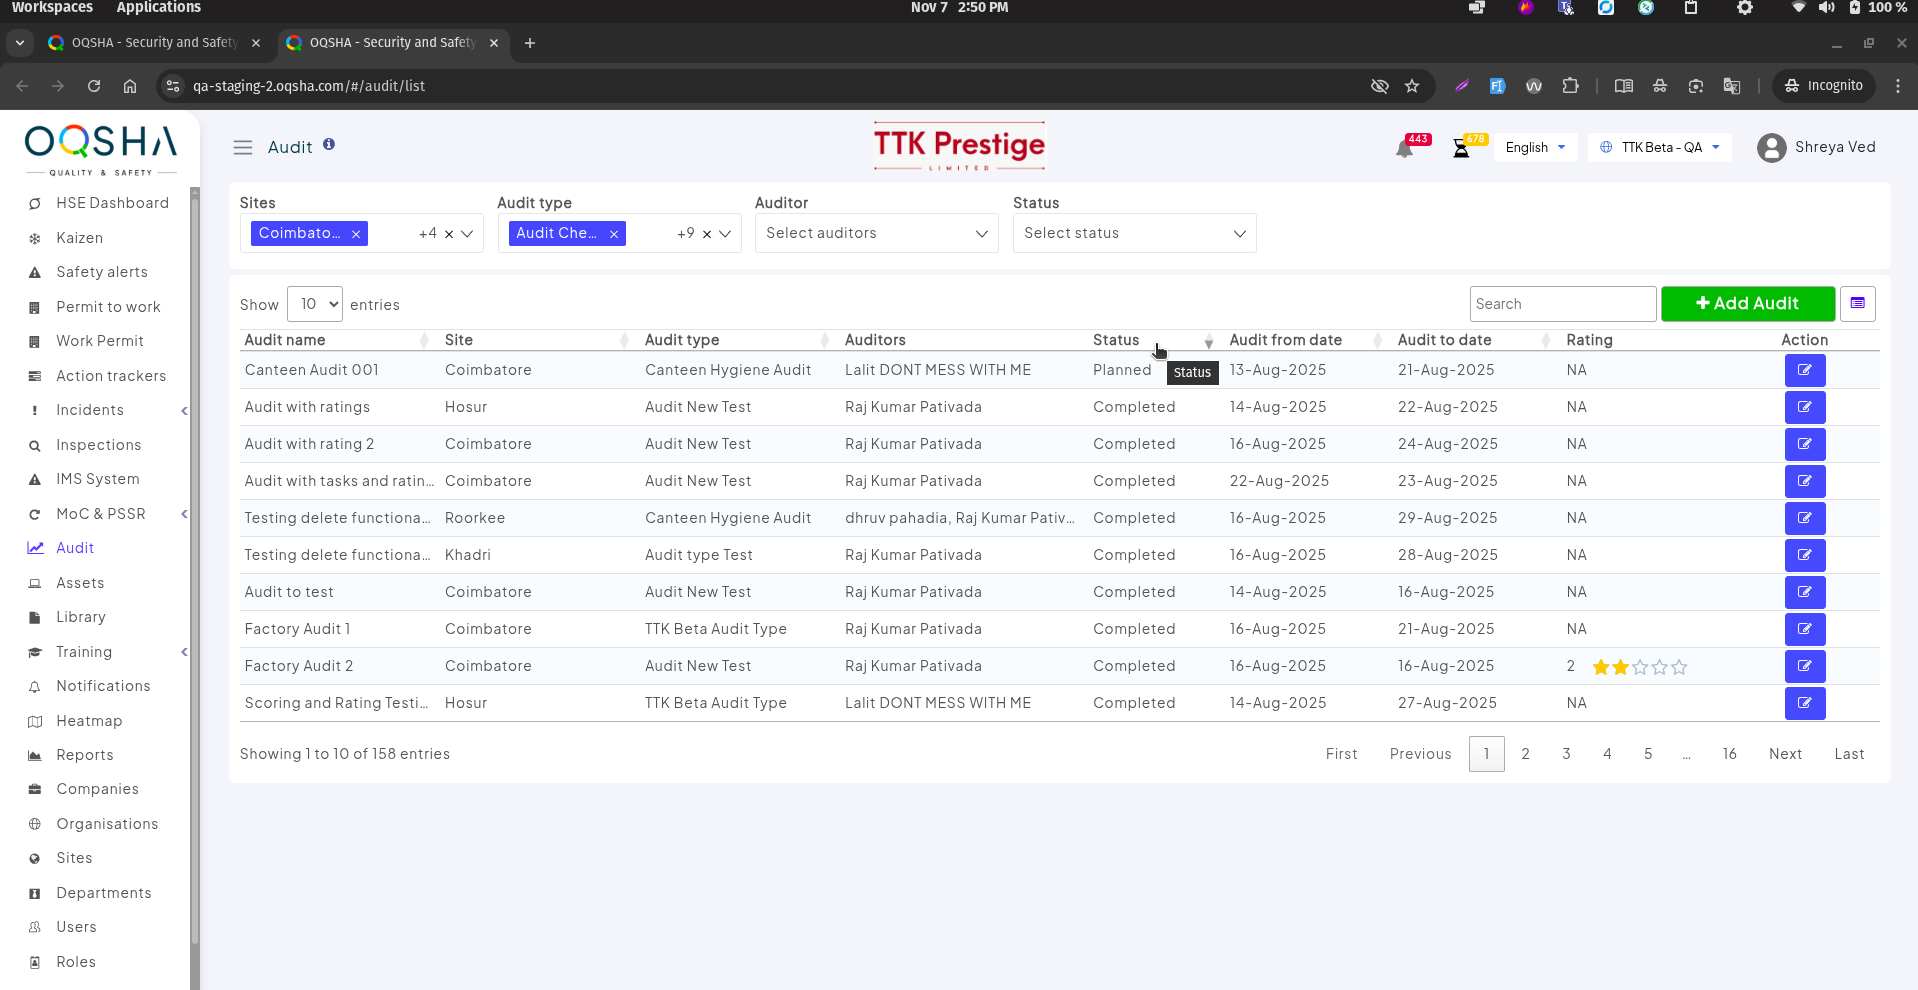Bookmark page with the star icon
The width and height of the screenshot is (1918, 990).
tap(1412, 86)
